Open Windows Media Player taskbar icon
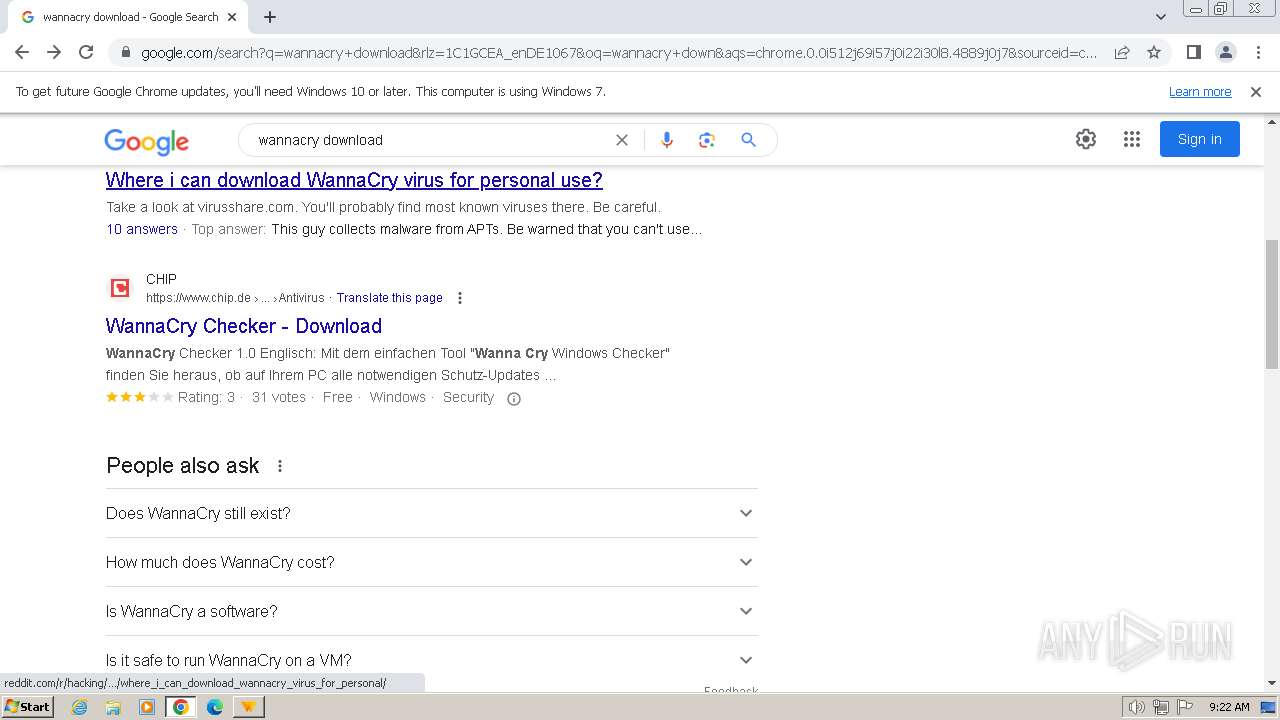The height and width of the screenshot is (720, 1280). coord(147,707)
